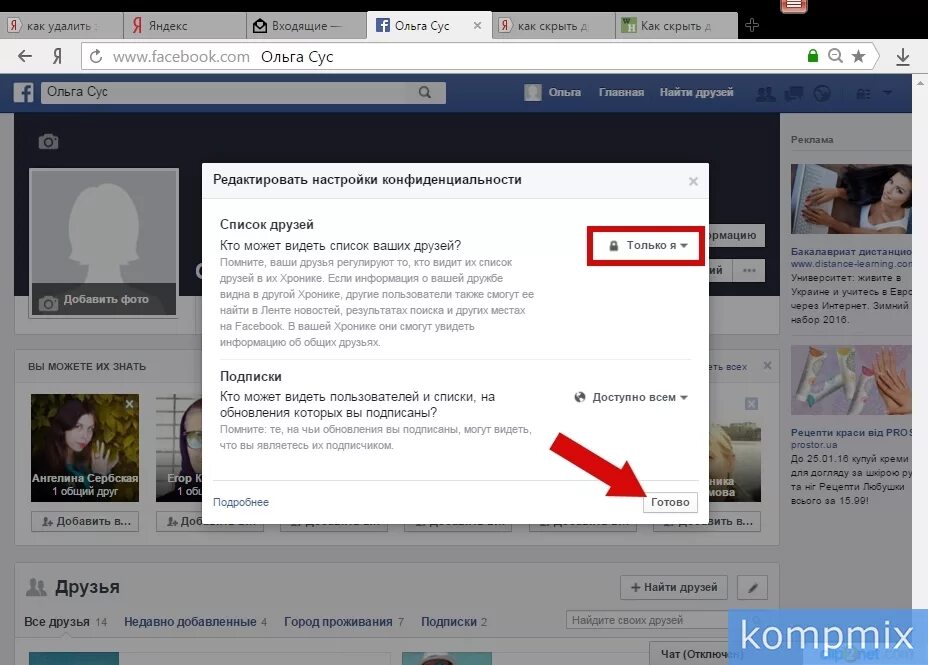Switch to 'как удалить' browser tab
This screenshot has width=928, height=665.
[x=62, y=25]
